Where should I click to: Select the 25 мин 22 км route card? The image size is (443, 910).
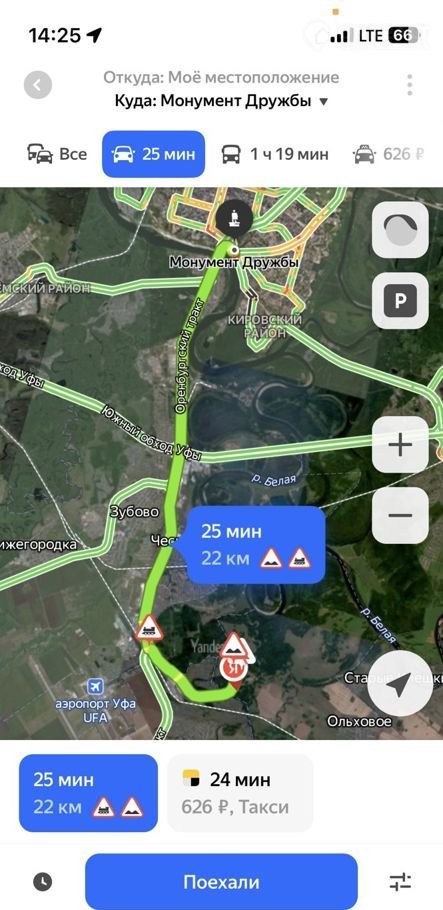tap(88, 793)
